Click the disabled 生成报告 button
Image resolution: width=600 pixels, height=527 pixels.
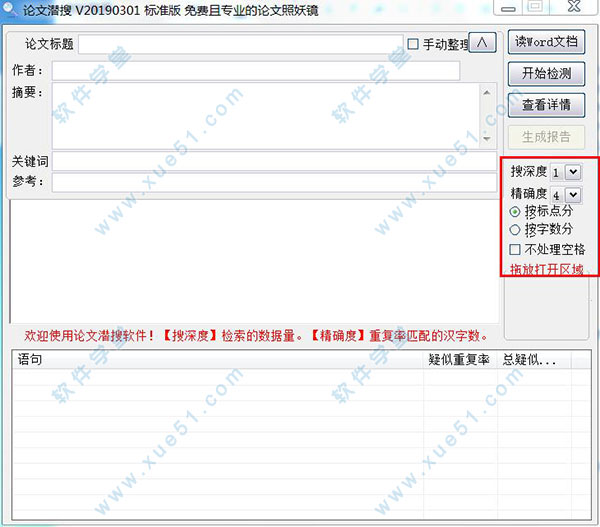pos(546,137)
